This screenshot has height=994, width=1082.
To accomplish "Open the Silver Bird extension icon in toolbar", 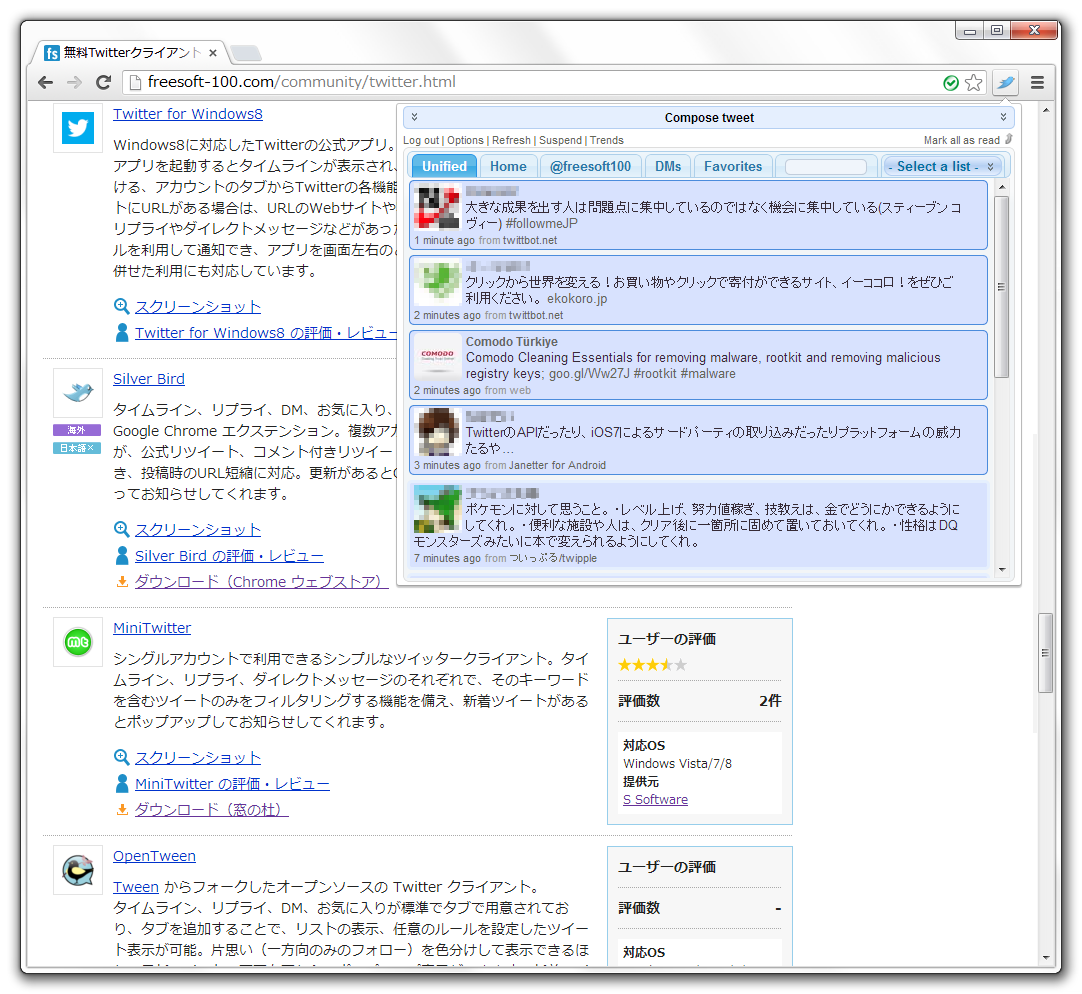I will point(1005,83).
